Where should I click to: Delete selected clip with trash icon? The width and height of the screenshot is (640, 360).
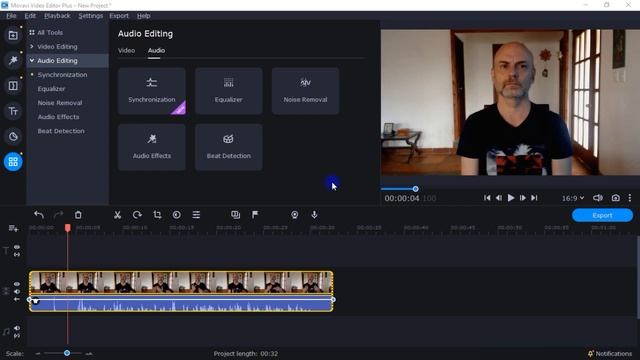point(78,215)
